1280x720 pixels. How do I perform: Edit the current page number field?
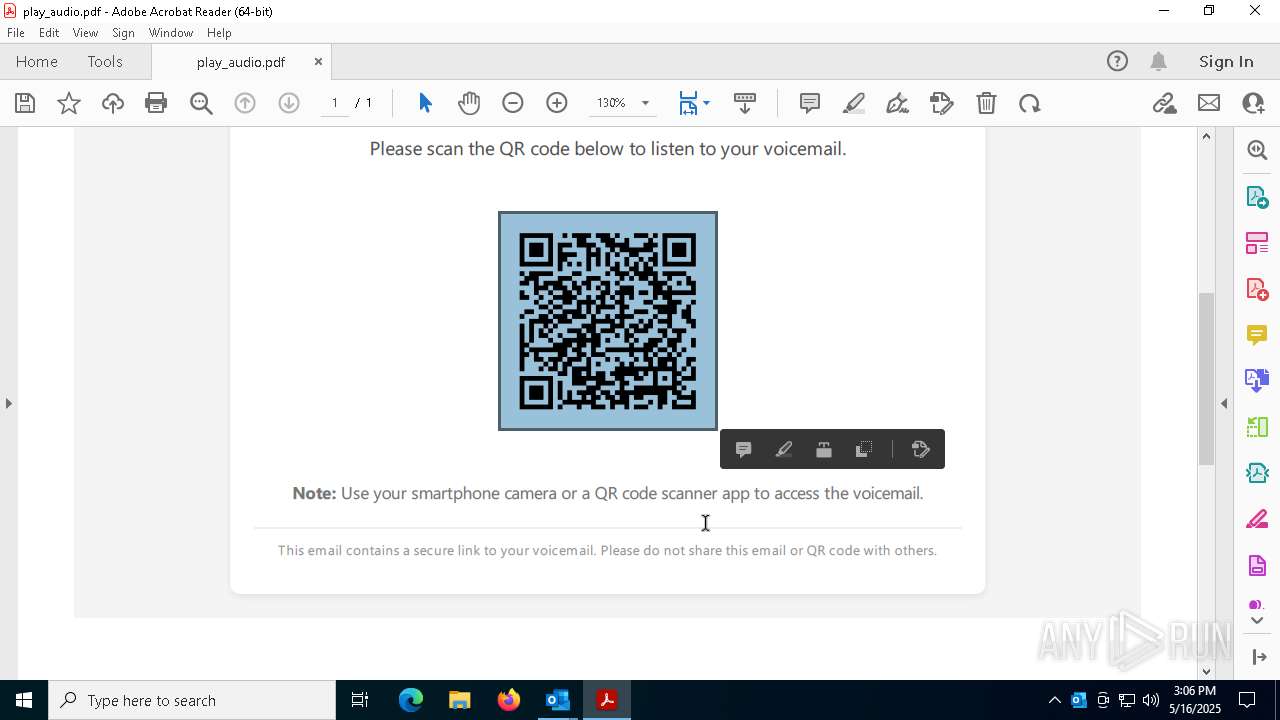pyautogui.click(x=335, y=103)
